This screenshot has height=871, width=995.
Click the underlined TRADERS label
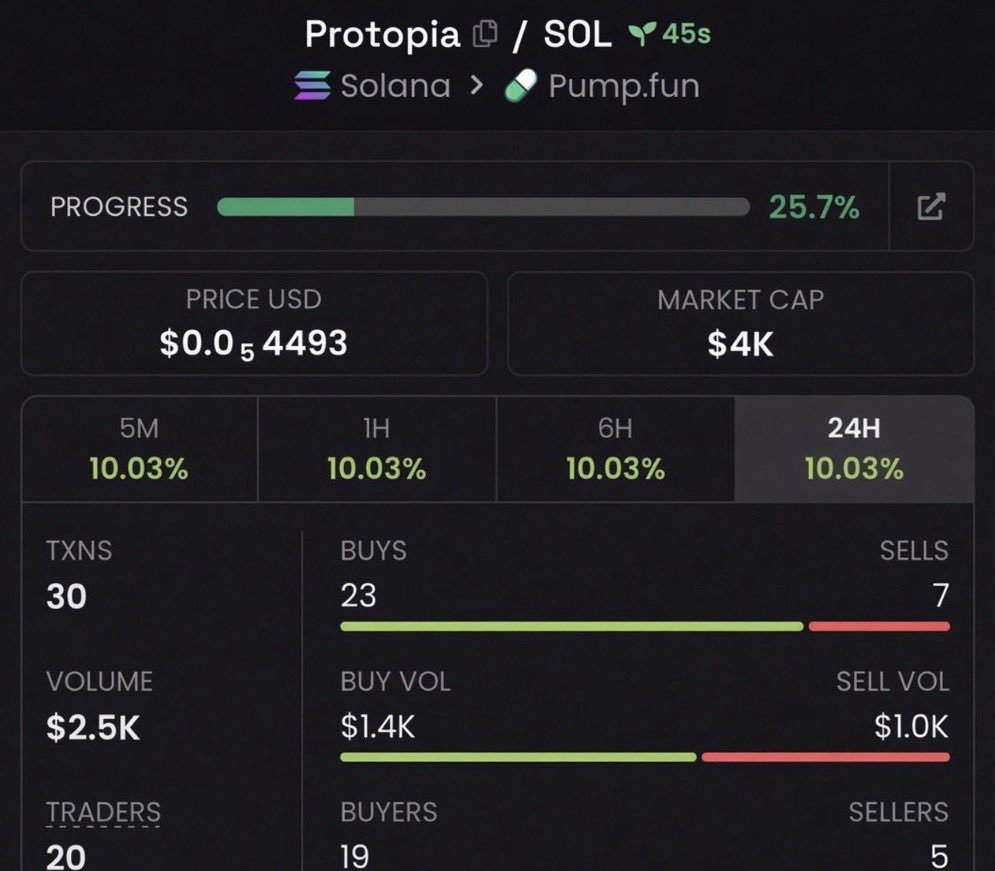pos(103,812)
